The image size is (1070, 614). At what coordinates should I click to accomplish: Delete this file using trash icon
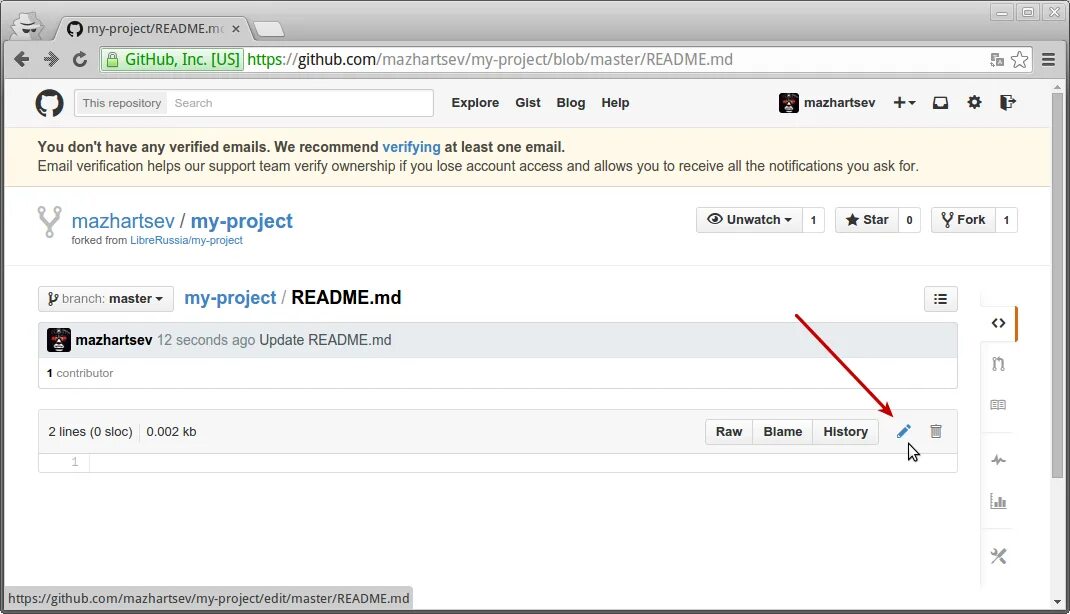(936, 431)
